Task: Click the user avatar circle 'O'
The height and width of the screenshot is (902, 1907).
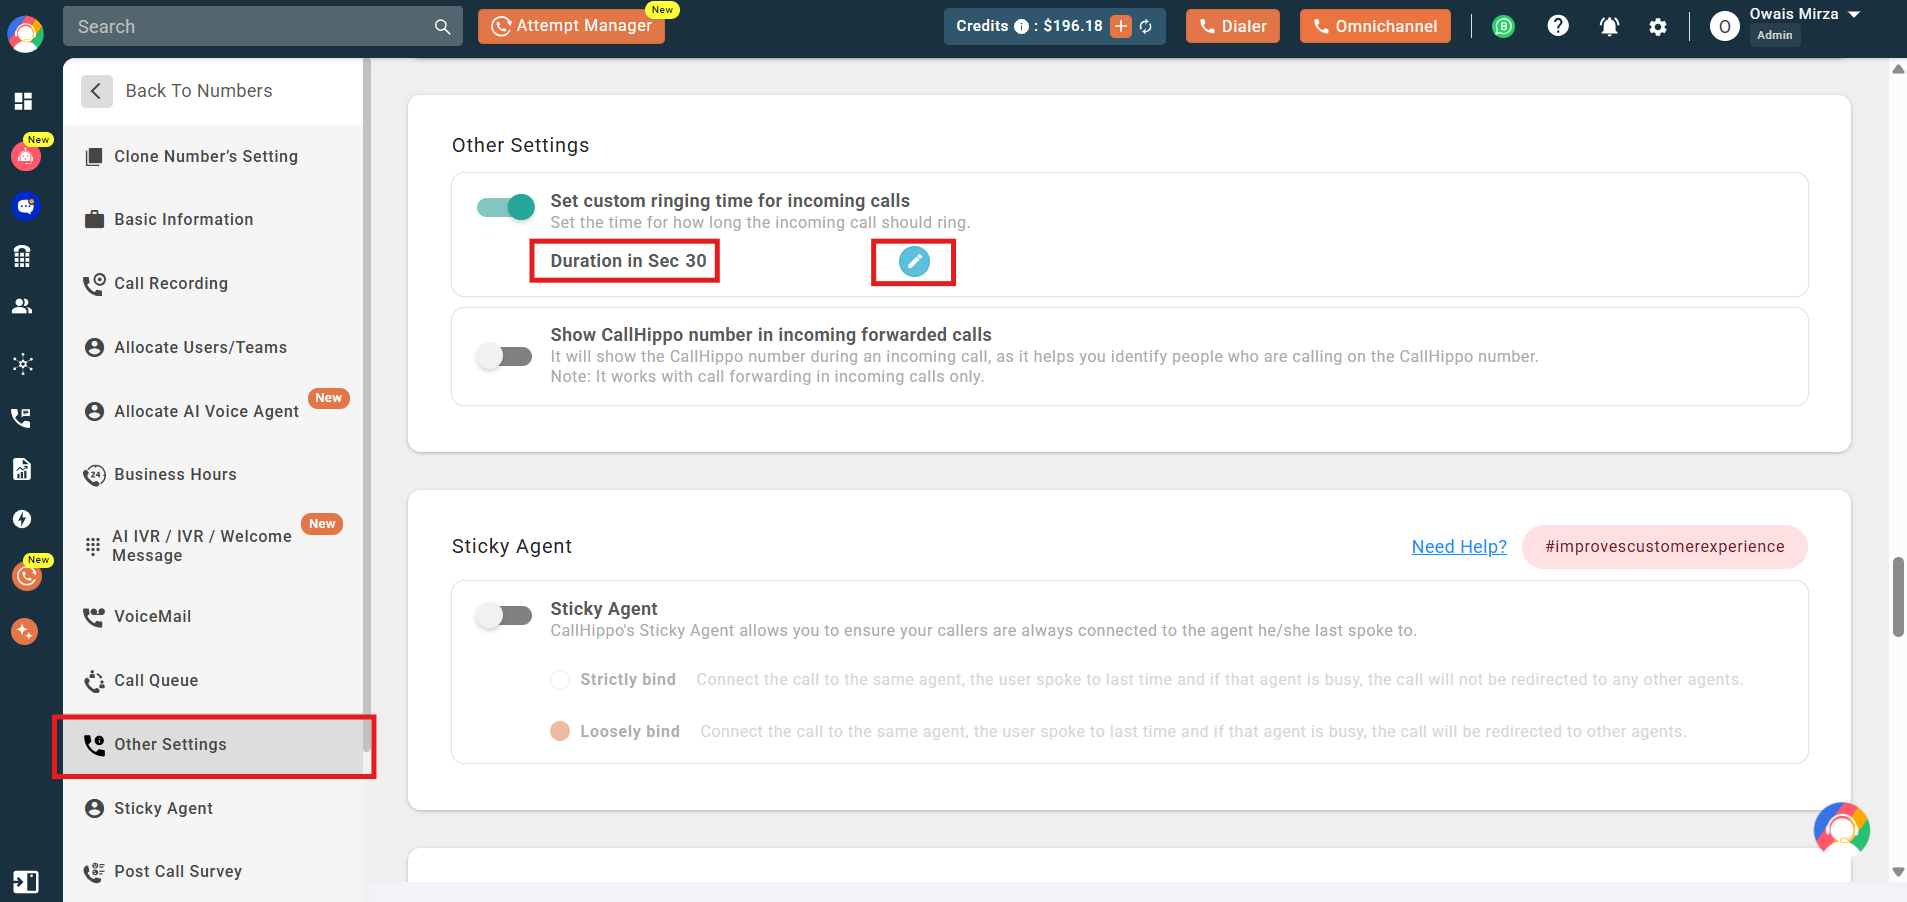Action: [x=1724, y=27]
